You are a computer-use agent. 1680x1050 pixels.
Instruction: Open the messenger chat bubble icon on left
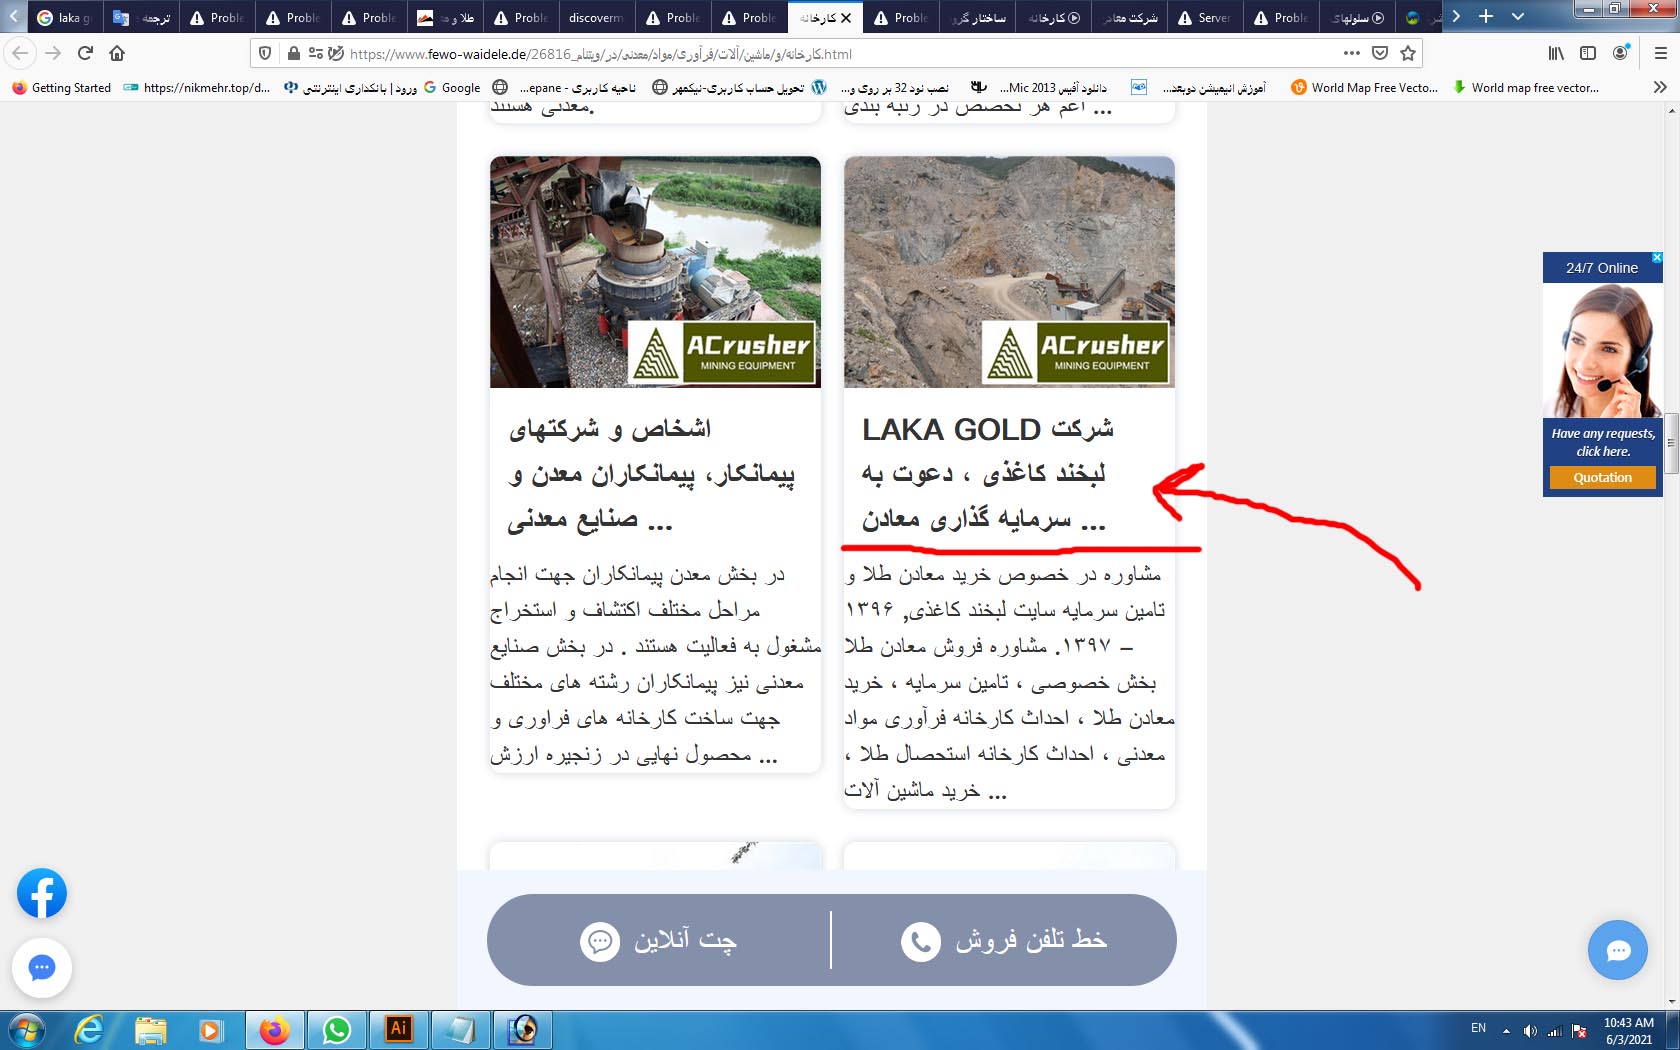click(42, 967)
